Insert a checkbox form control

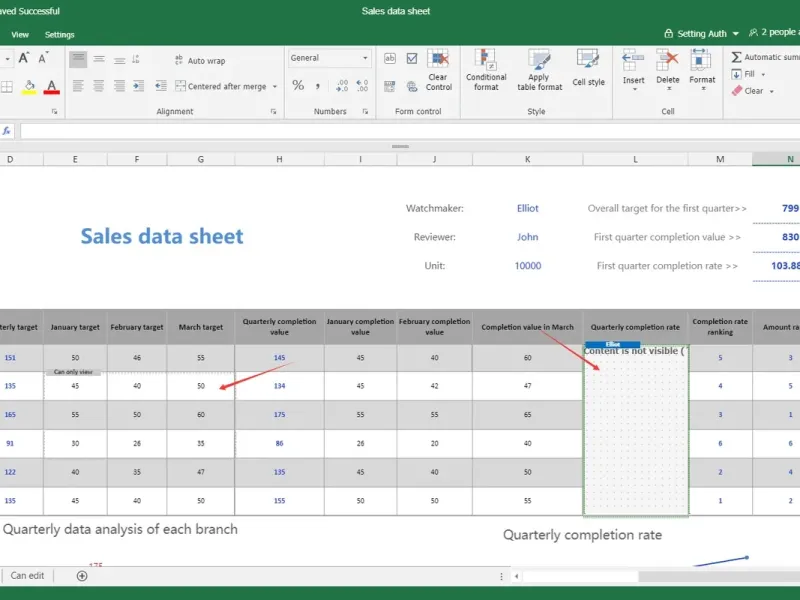click(x=412, y=59)
